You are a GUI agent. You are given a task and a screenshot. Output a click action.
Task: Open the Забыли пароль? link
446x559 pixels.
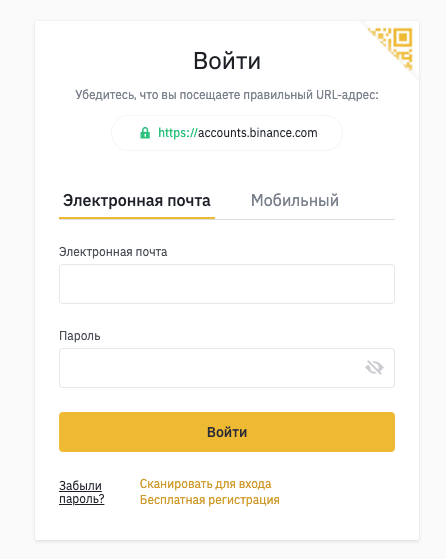pyautogui.click(x=82, y=492)
